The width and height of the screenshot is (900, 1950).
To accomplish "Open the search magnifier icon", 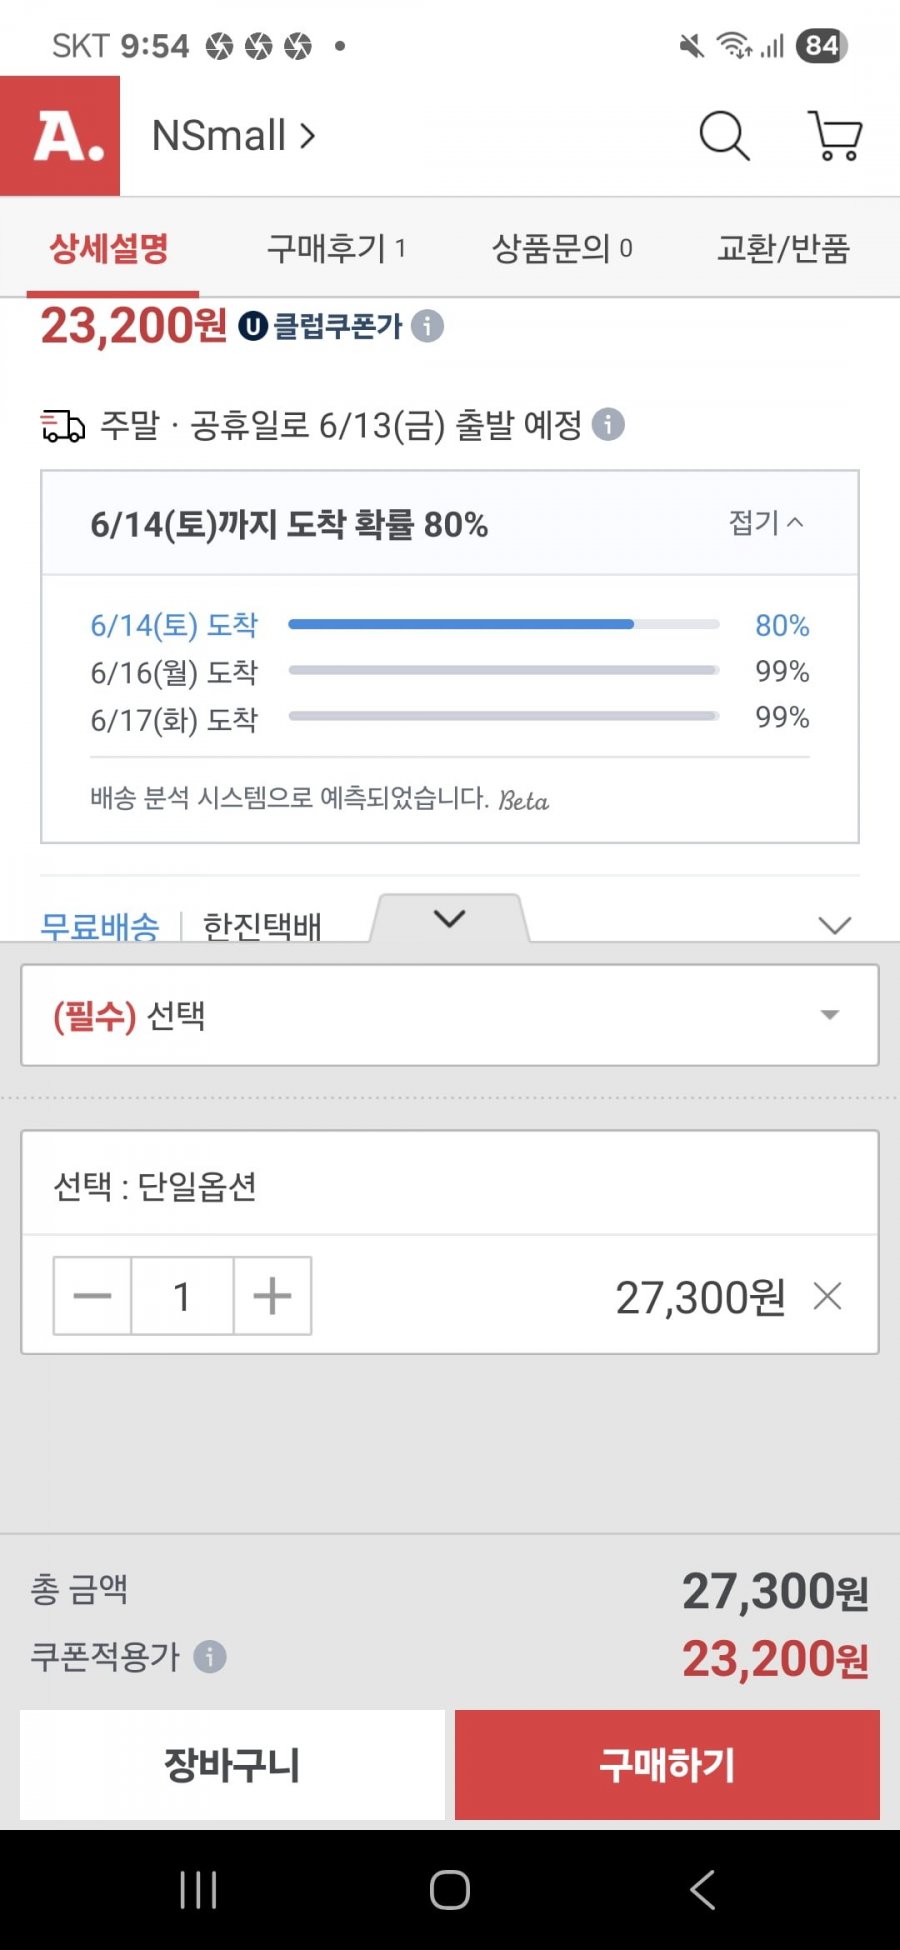I will coord(724,136).
